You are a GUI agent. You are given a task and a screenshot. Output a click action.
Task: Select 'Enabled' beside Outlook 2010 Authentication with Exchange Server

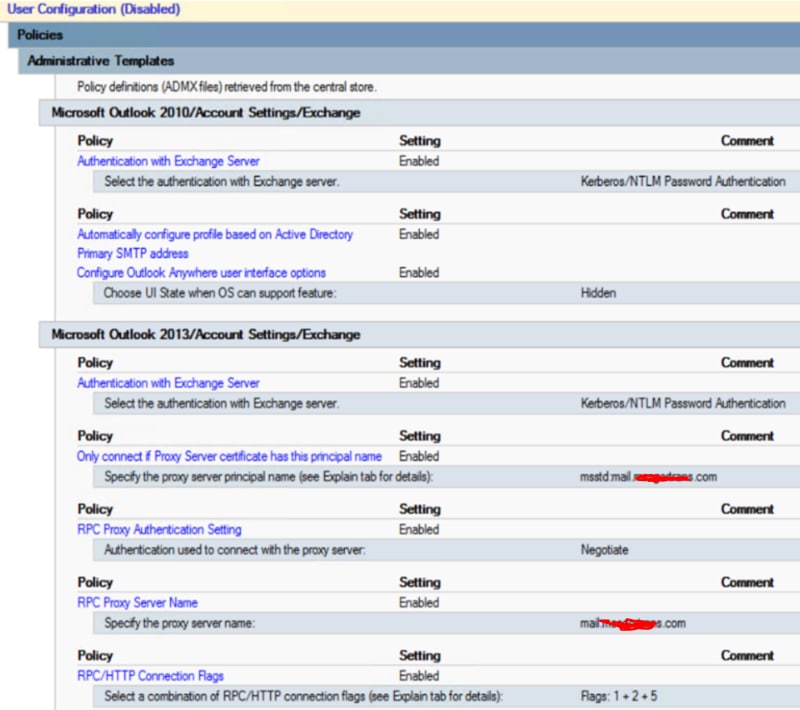[x=419, y=161]
